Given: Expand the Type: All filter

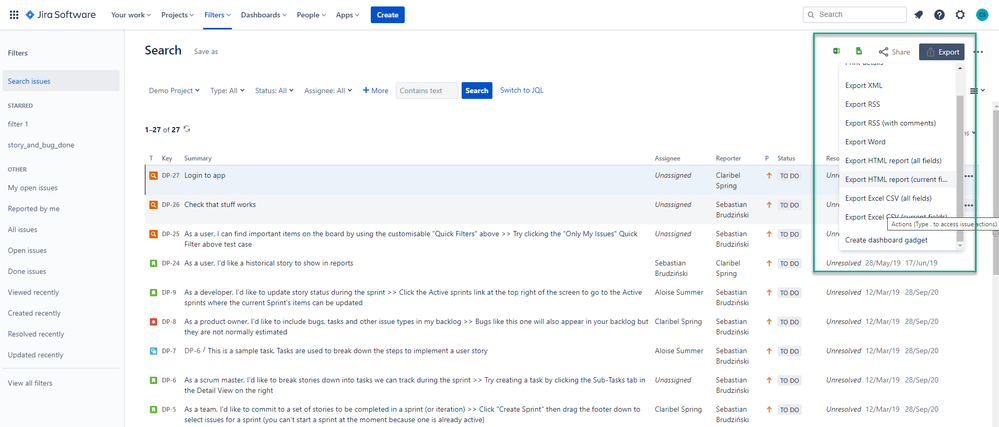Looking at the screenshot, I should pyautogui.click(x=227, y=90).
